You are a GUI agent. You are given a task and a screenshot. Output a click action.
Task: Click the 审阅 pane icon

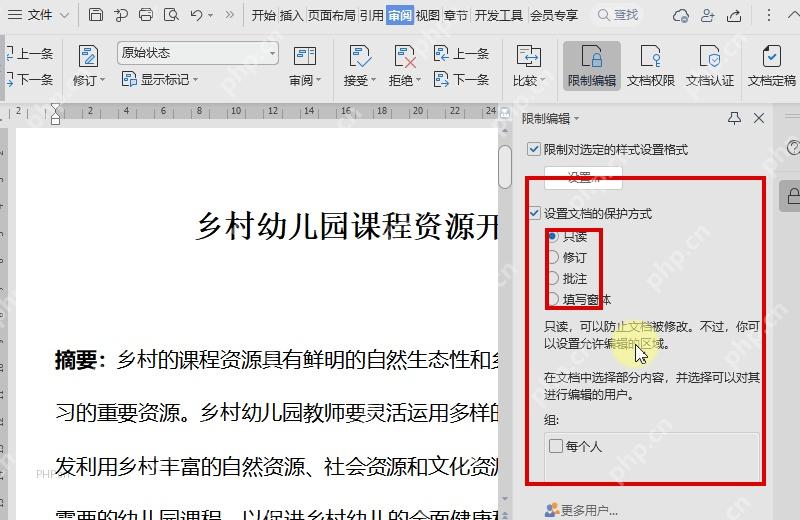point(305,56)
